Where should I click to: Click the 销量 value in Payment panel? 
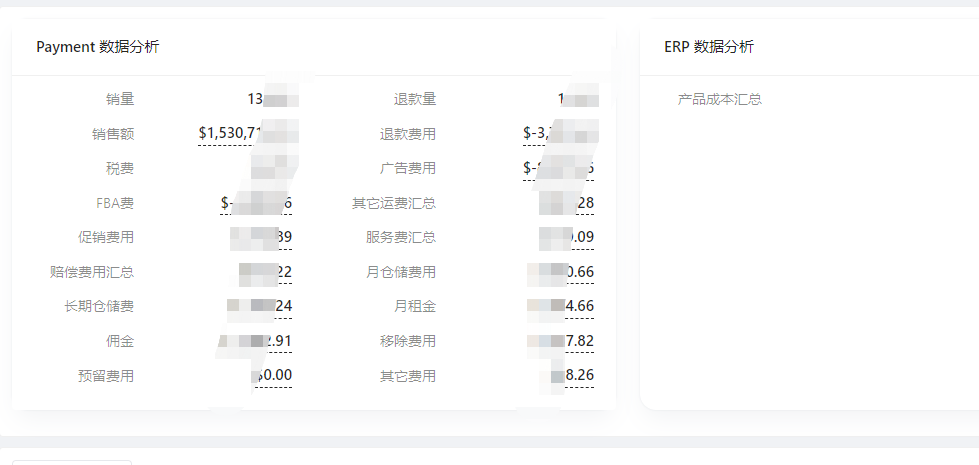coord(269,99)
